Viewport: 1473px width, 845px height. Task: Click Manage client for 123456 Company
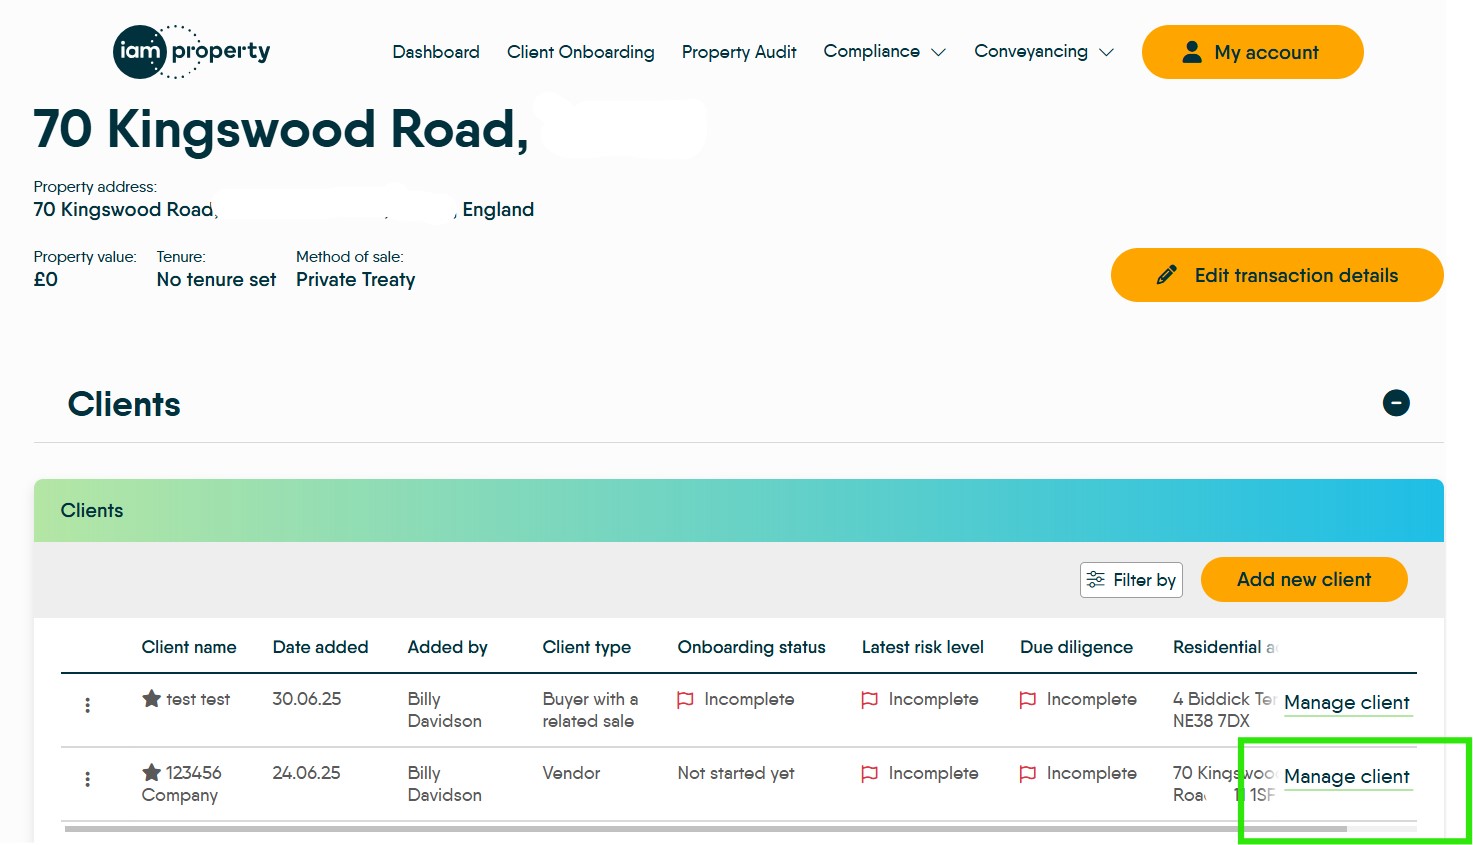[1346, 777]
